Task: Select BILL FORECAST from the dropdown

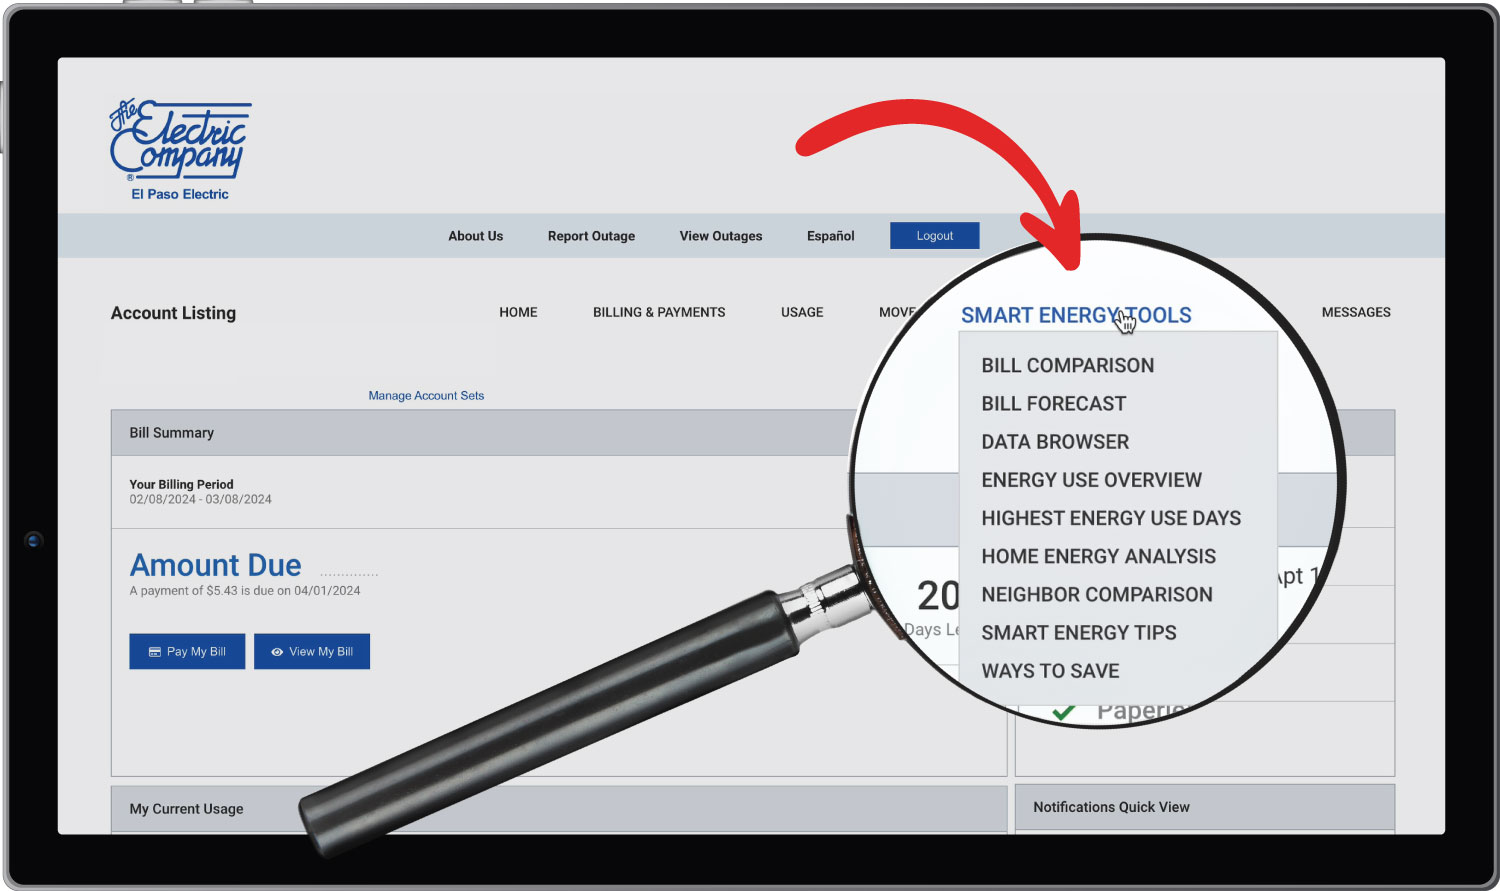Action: click(1054, 403)
